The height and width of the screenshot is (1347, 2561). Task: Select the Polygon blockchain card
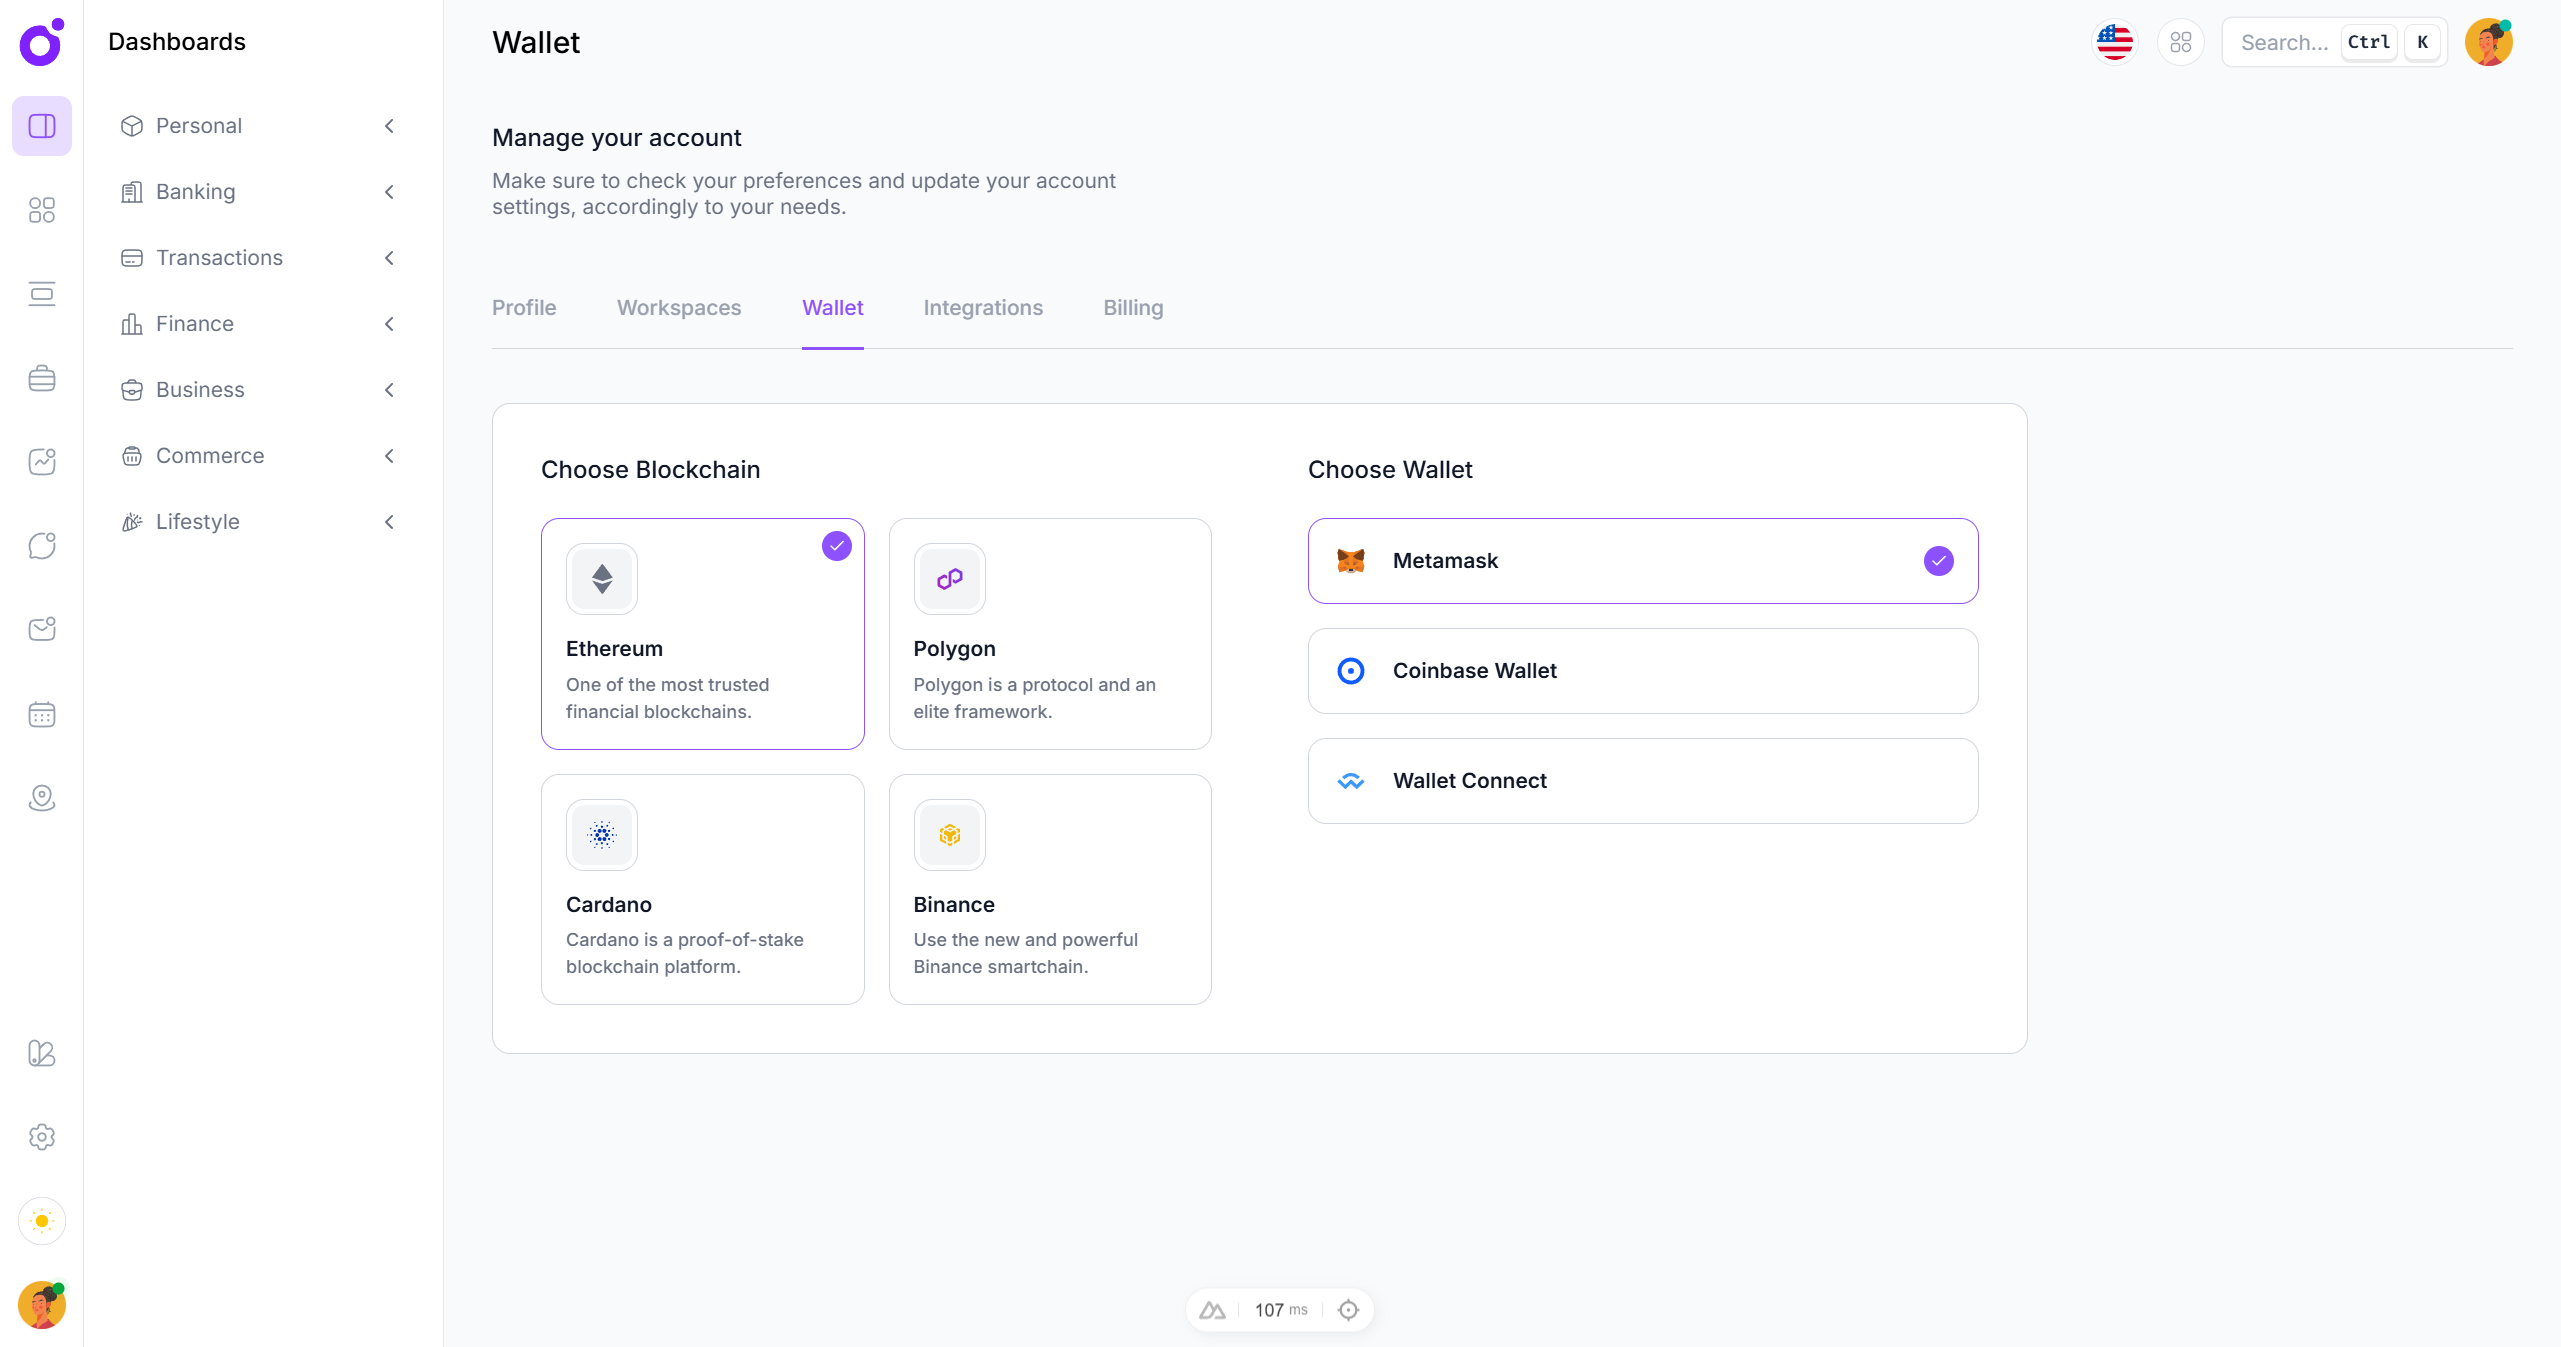pyautogui.click(x=1049, y=634)
